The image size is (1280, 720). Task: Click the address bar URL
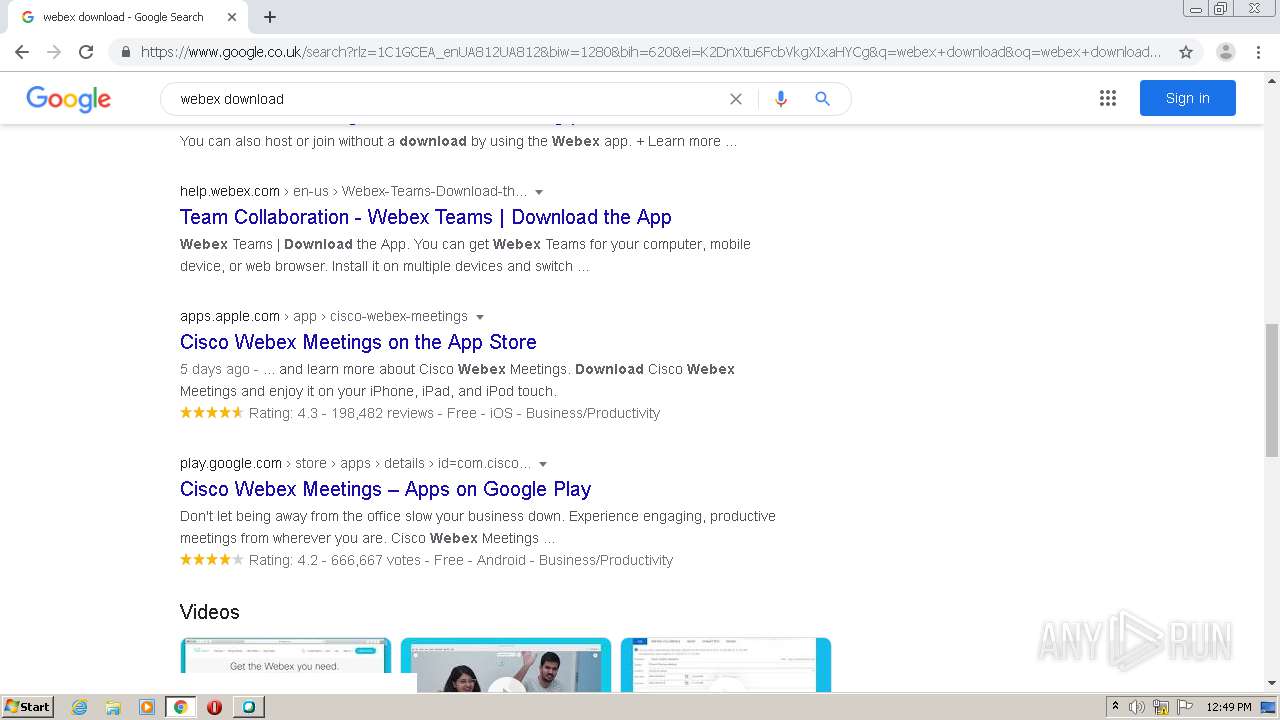coord(650,52)
